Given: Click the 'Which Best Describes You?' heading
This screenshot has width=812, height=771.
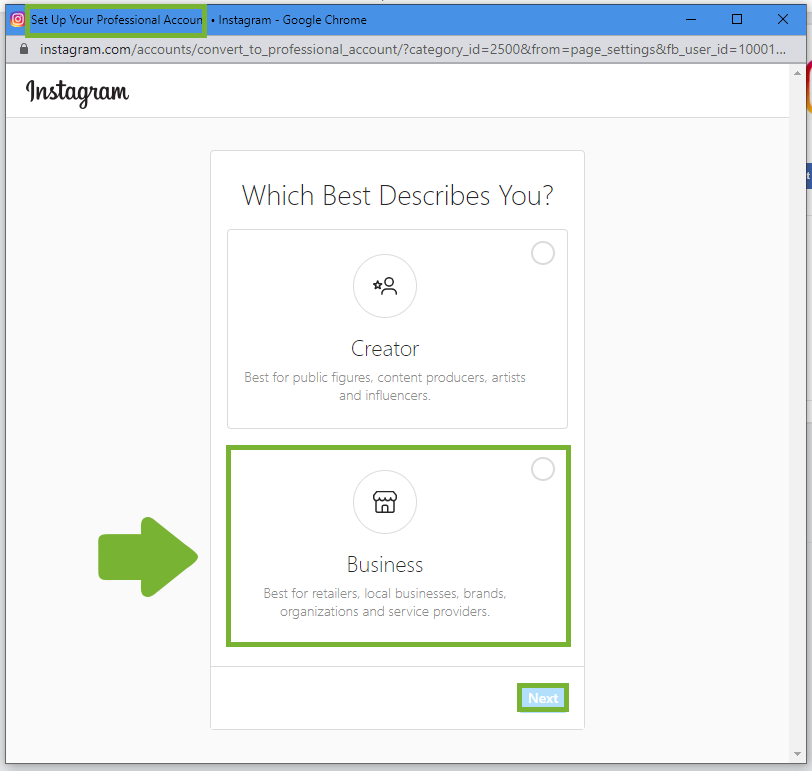Looking at the screenshot, I should pyautogui.click(x=397, y=196).
